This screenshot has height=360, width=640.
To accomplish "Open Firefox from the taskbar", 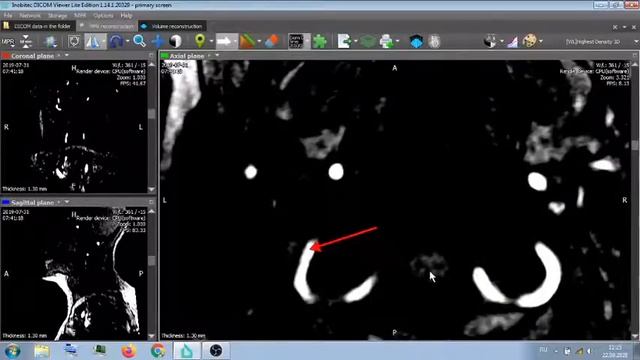I will tap(129, 351).
